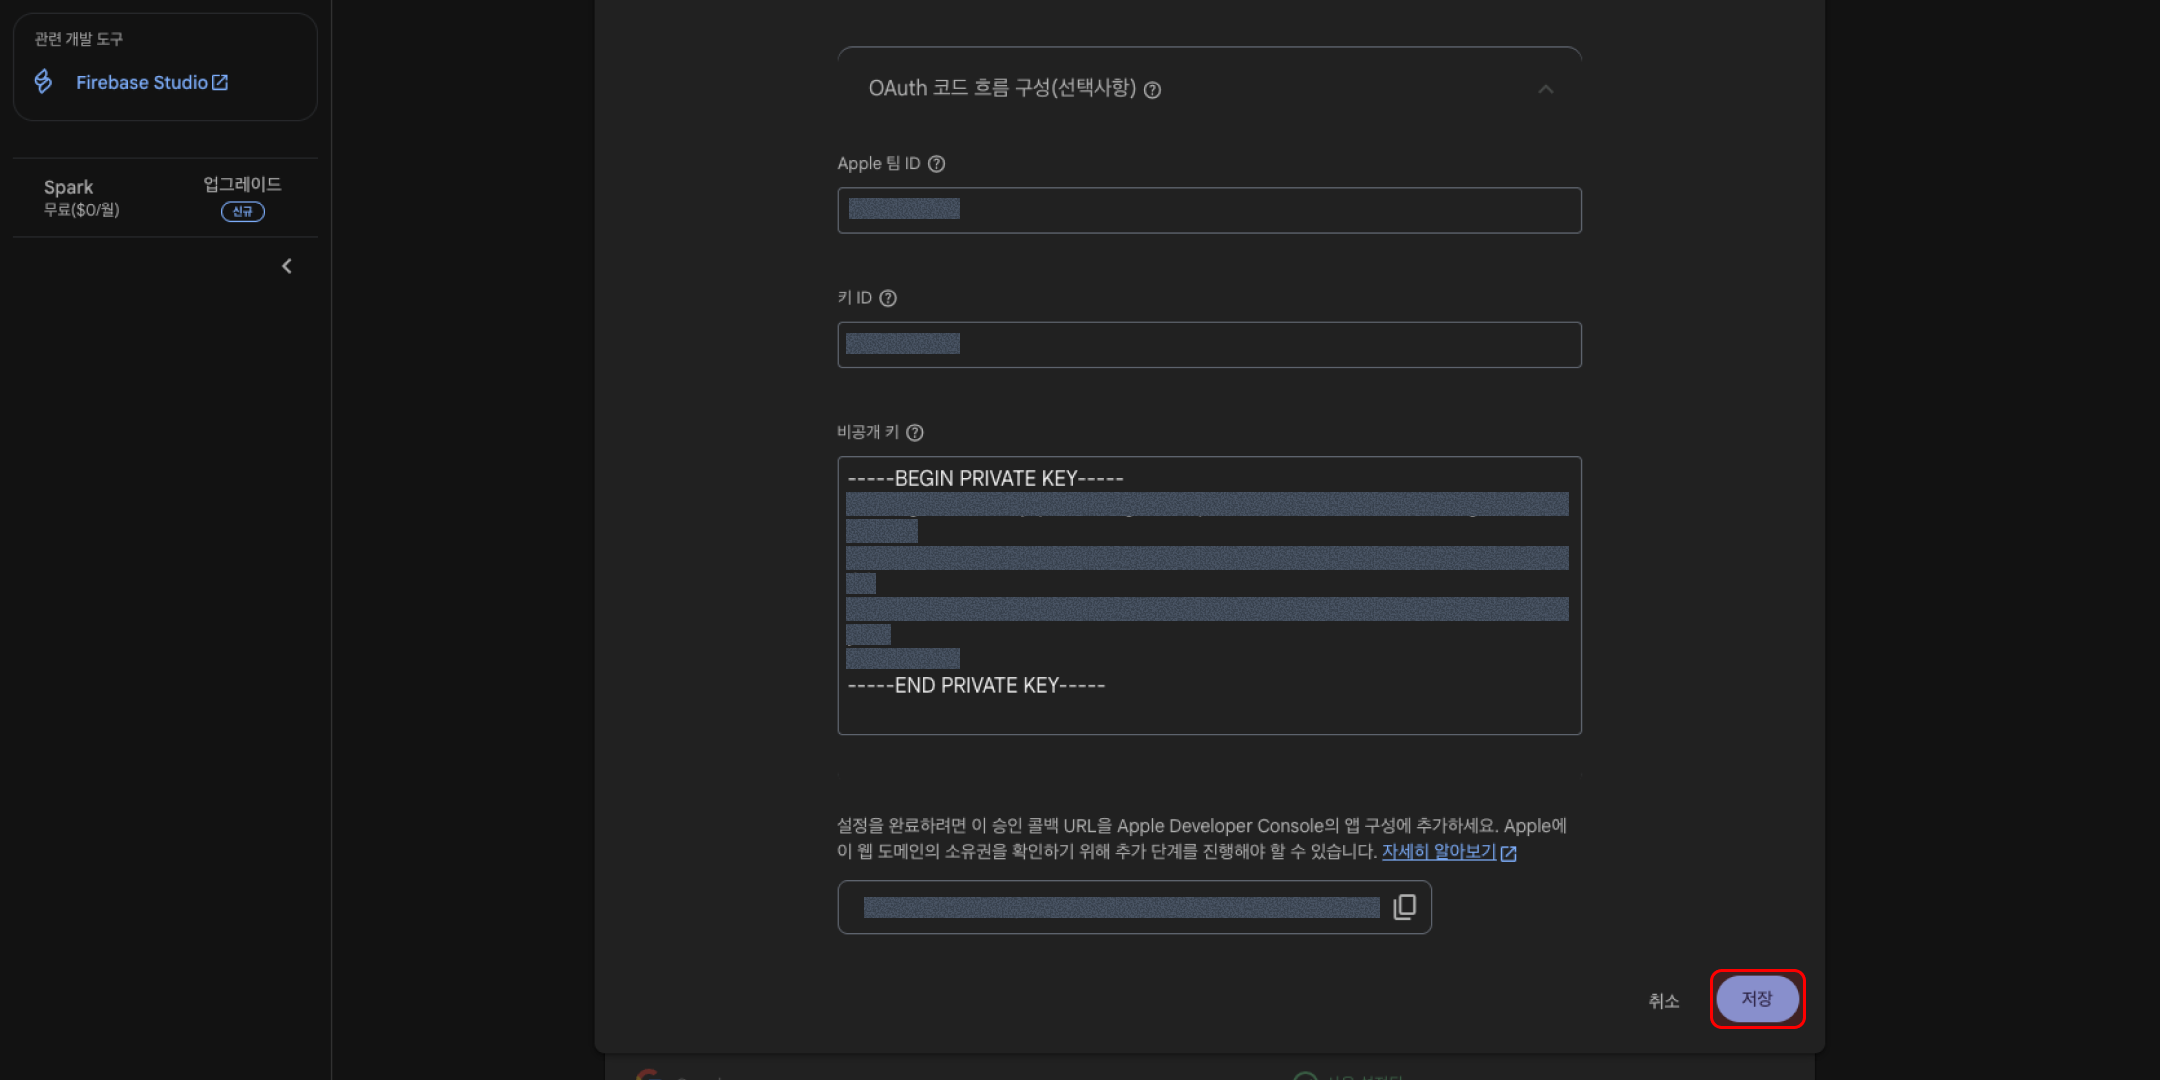Click the help icon beside OAuth 코드 흐름 구성
Viewport: 2160px width, 1080px height.
(x=1152, y=90)
